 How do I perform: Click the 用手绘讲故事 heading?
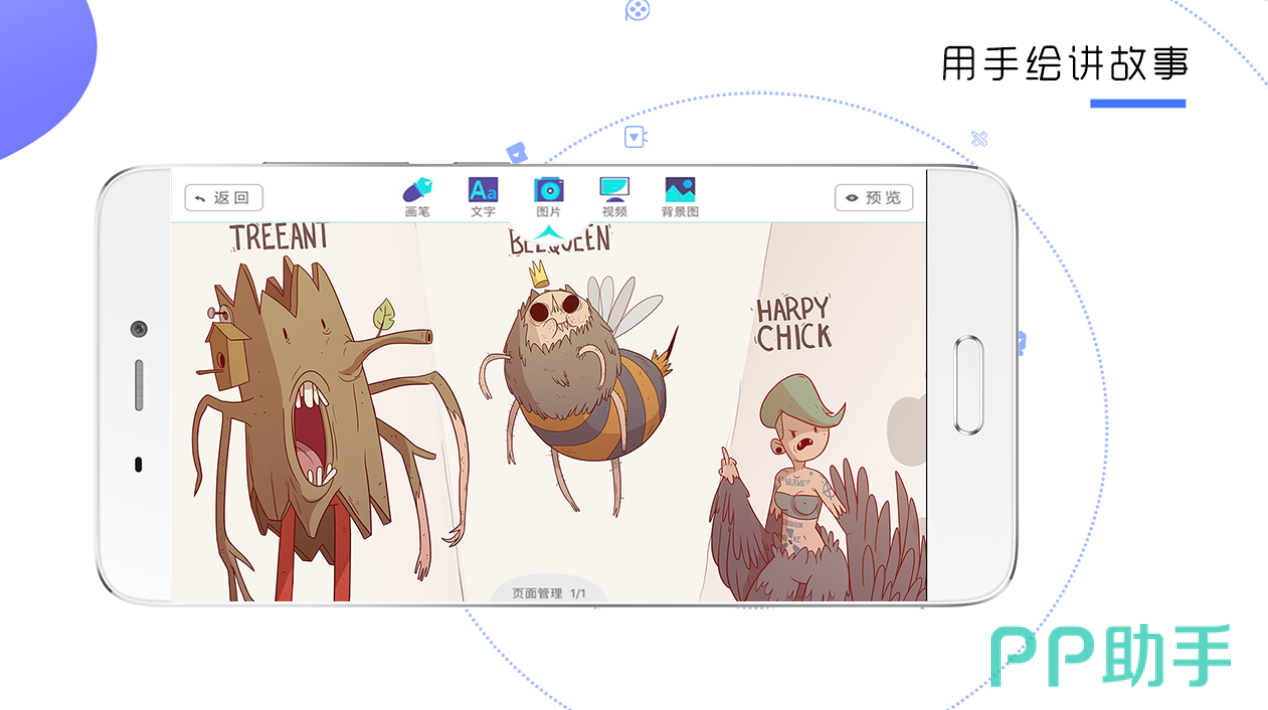(1065, 64)
